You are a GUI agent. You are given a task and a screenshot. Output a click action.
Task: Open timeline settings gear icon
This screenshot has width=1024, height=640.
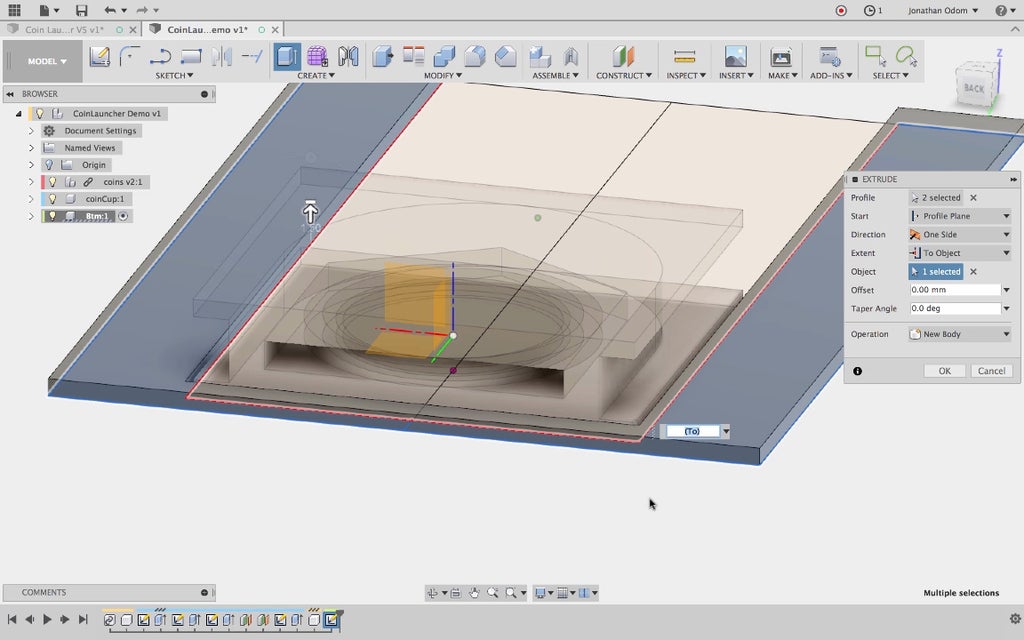(1015, 620)
